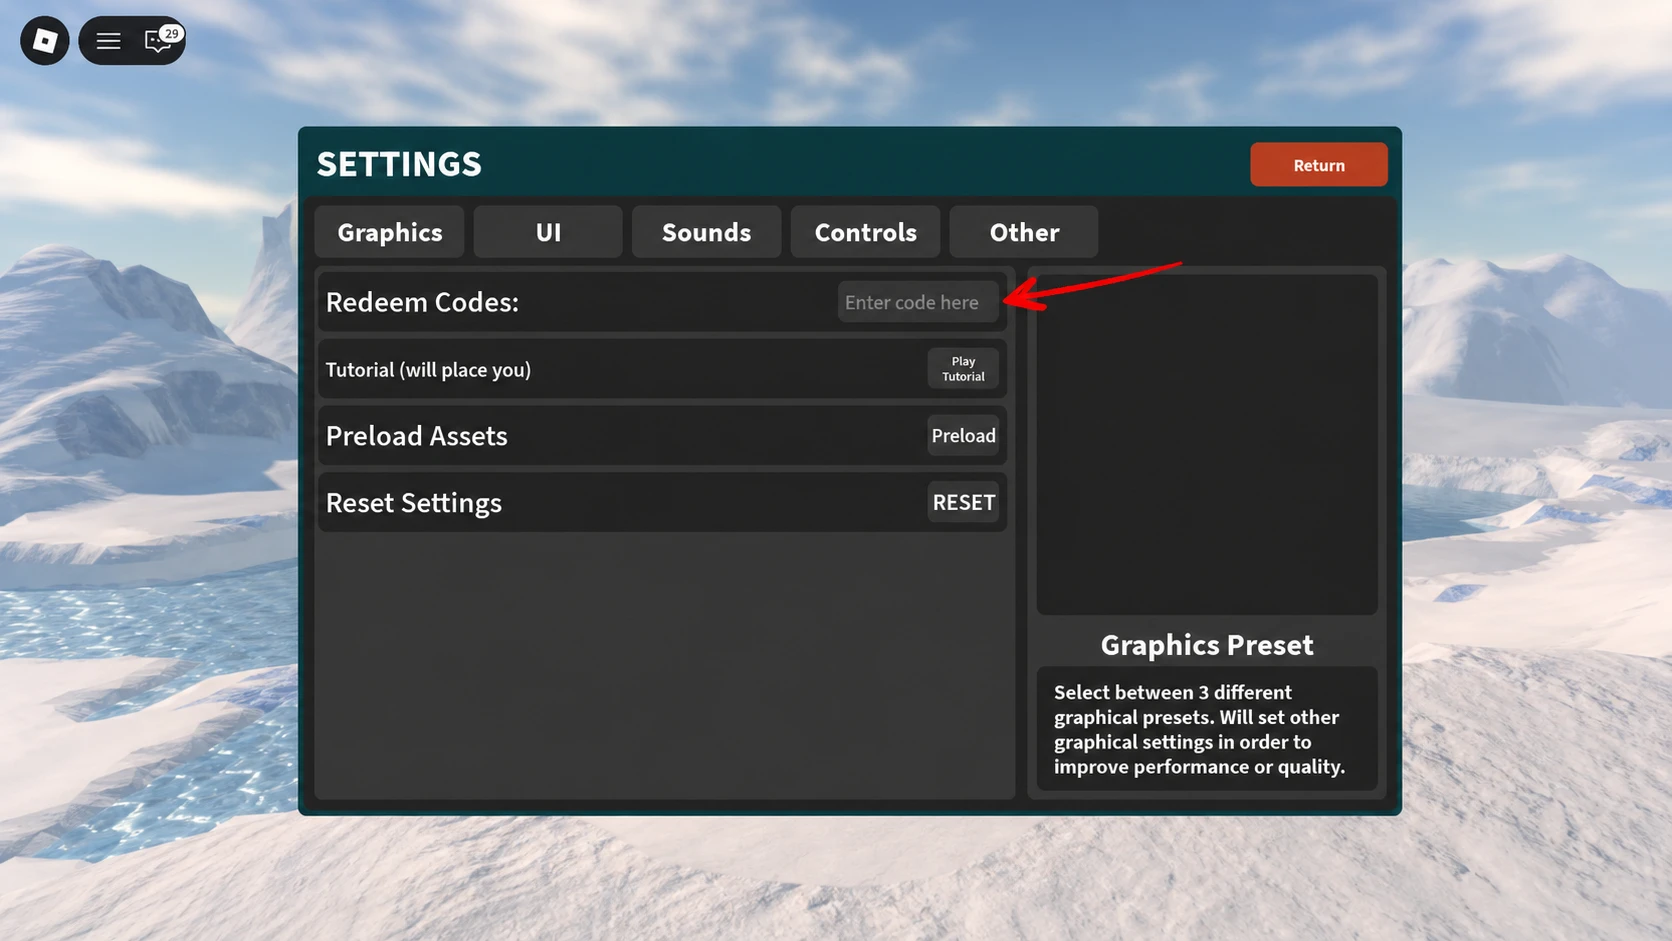Viewport: 1672px width, 941px height.
Task: Open the Roblox menu logo button
Action: pyautogui.click(x=45, y=41)
